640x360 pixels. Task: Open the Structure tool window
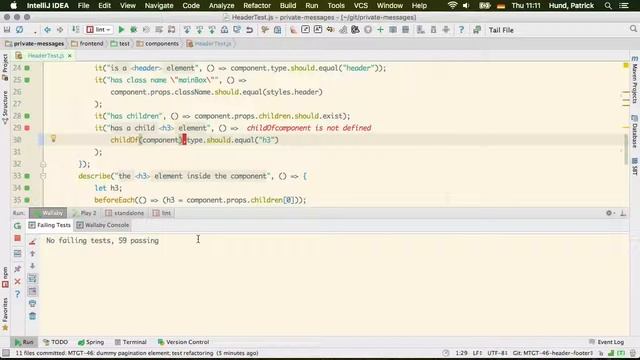pos(5,107)
